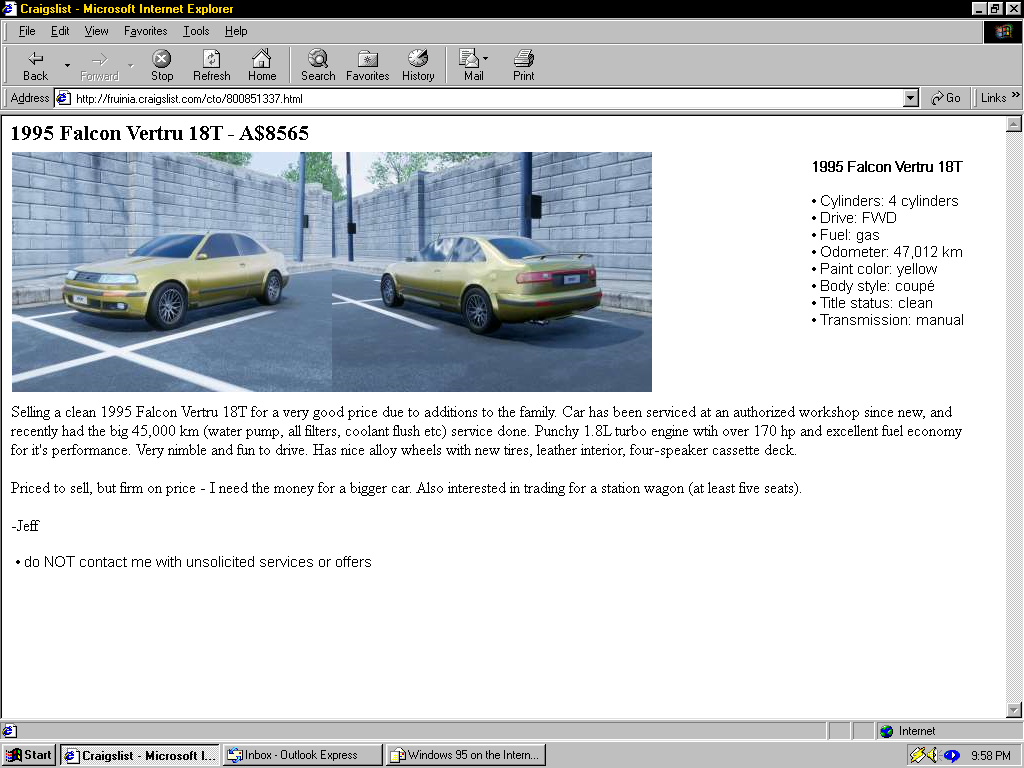Viewport: 1024px width, 768px height.
Task: Click the volume speaker tray icon
Action: [933, 756]
